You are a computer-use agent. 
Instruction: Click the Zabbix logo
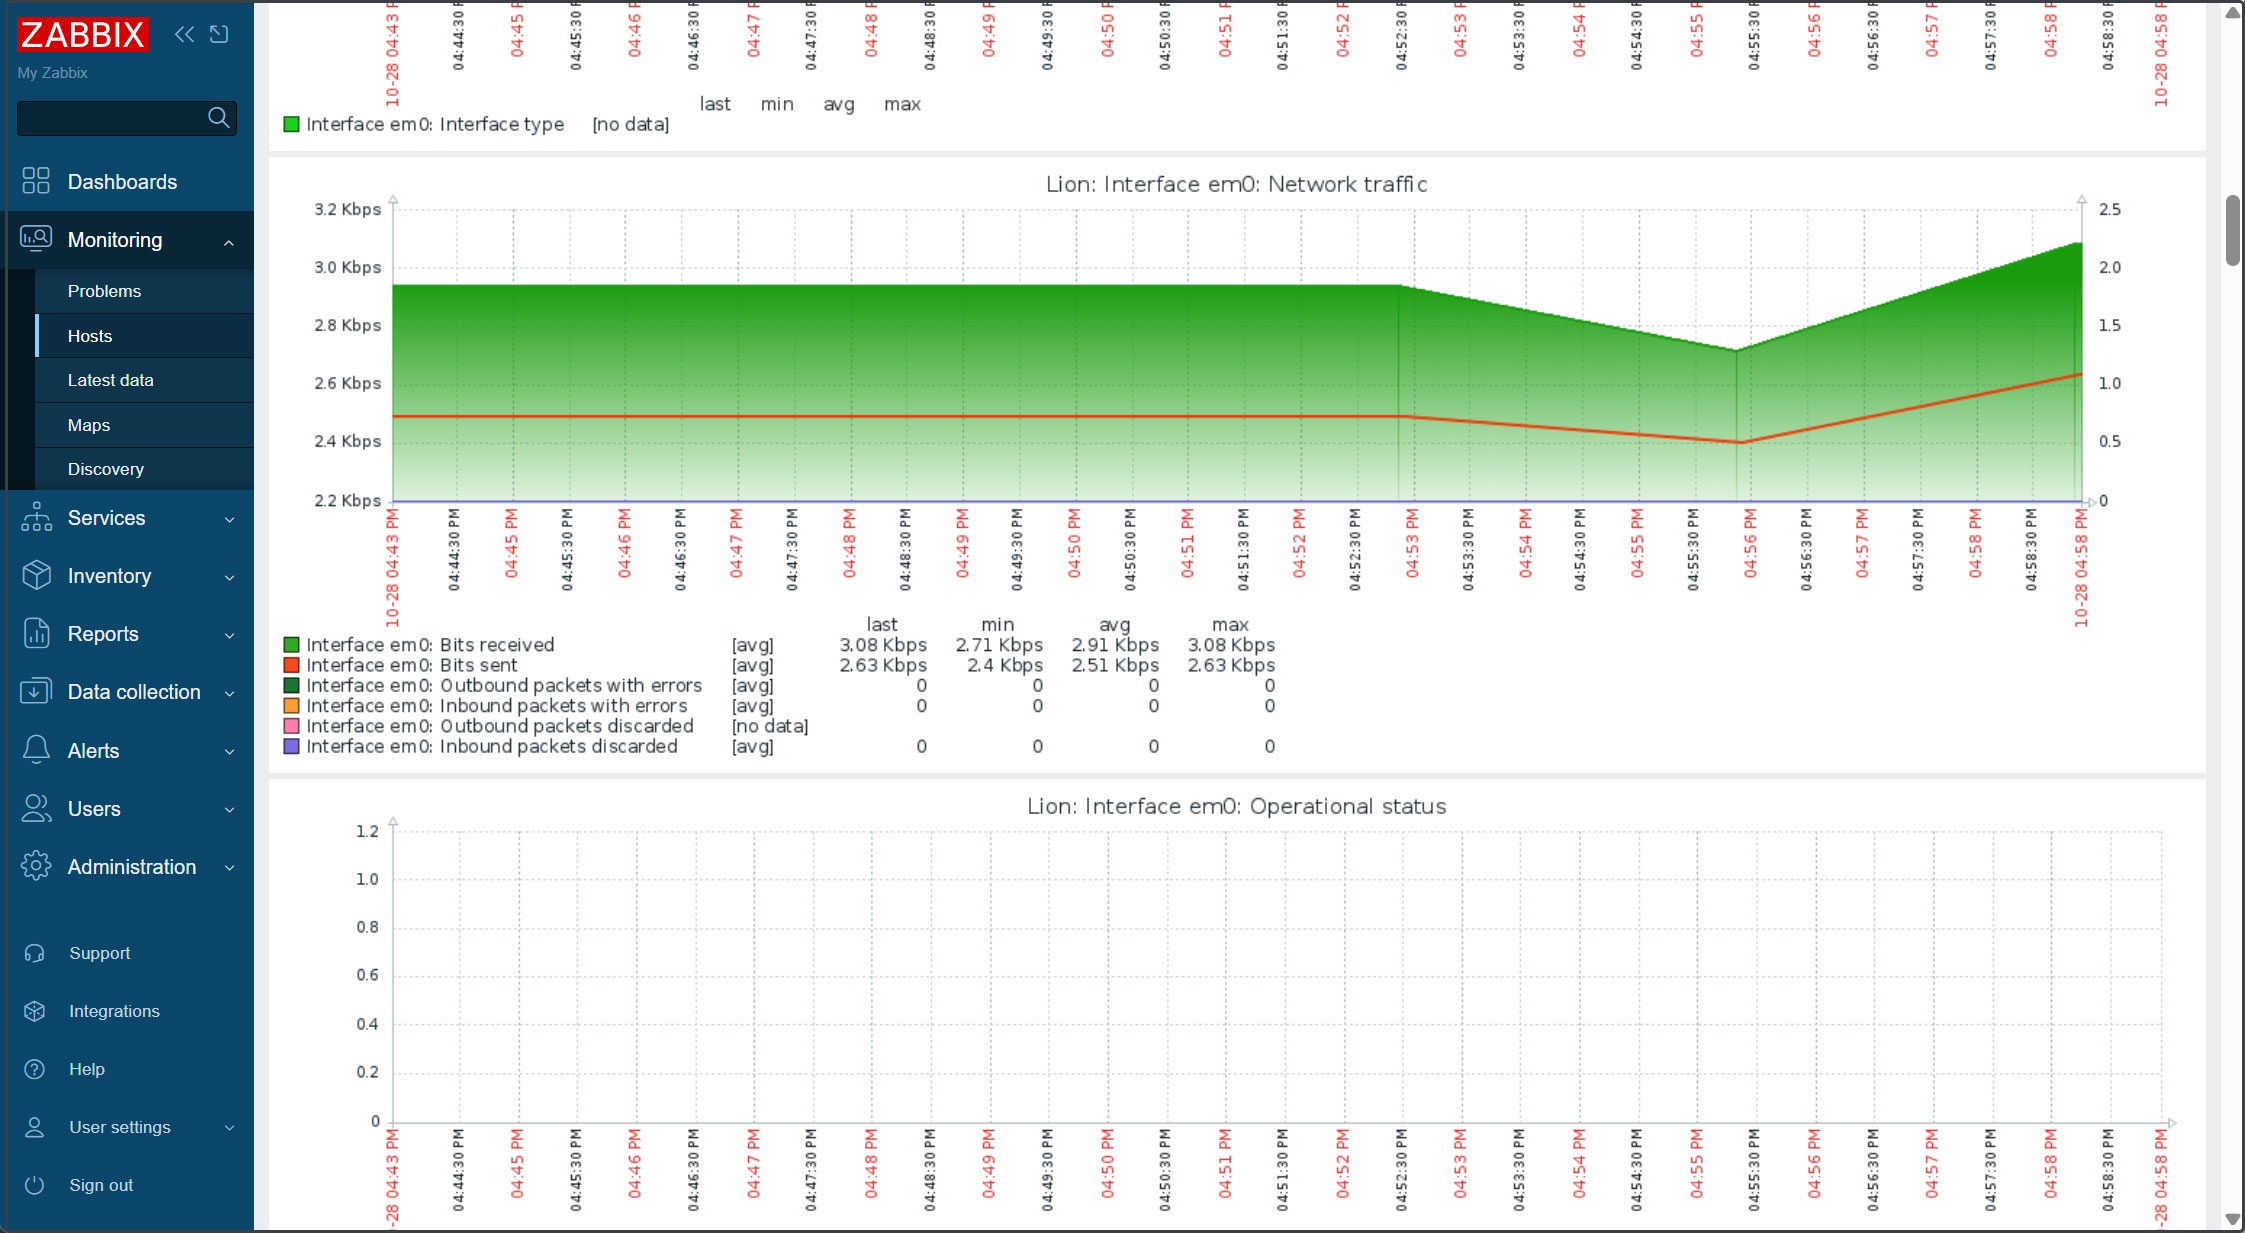click(x=83, y=35)
